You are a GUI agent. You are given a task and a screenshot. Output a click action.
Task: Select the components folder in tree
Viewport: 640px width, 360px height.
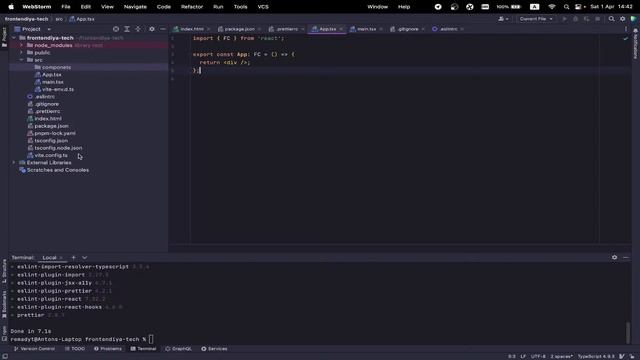(x=56, y=67)
